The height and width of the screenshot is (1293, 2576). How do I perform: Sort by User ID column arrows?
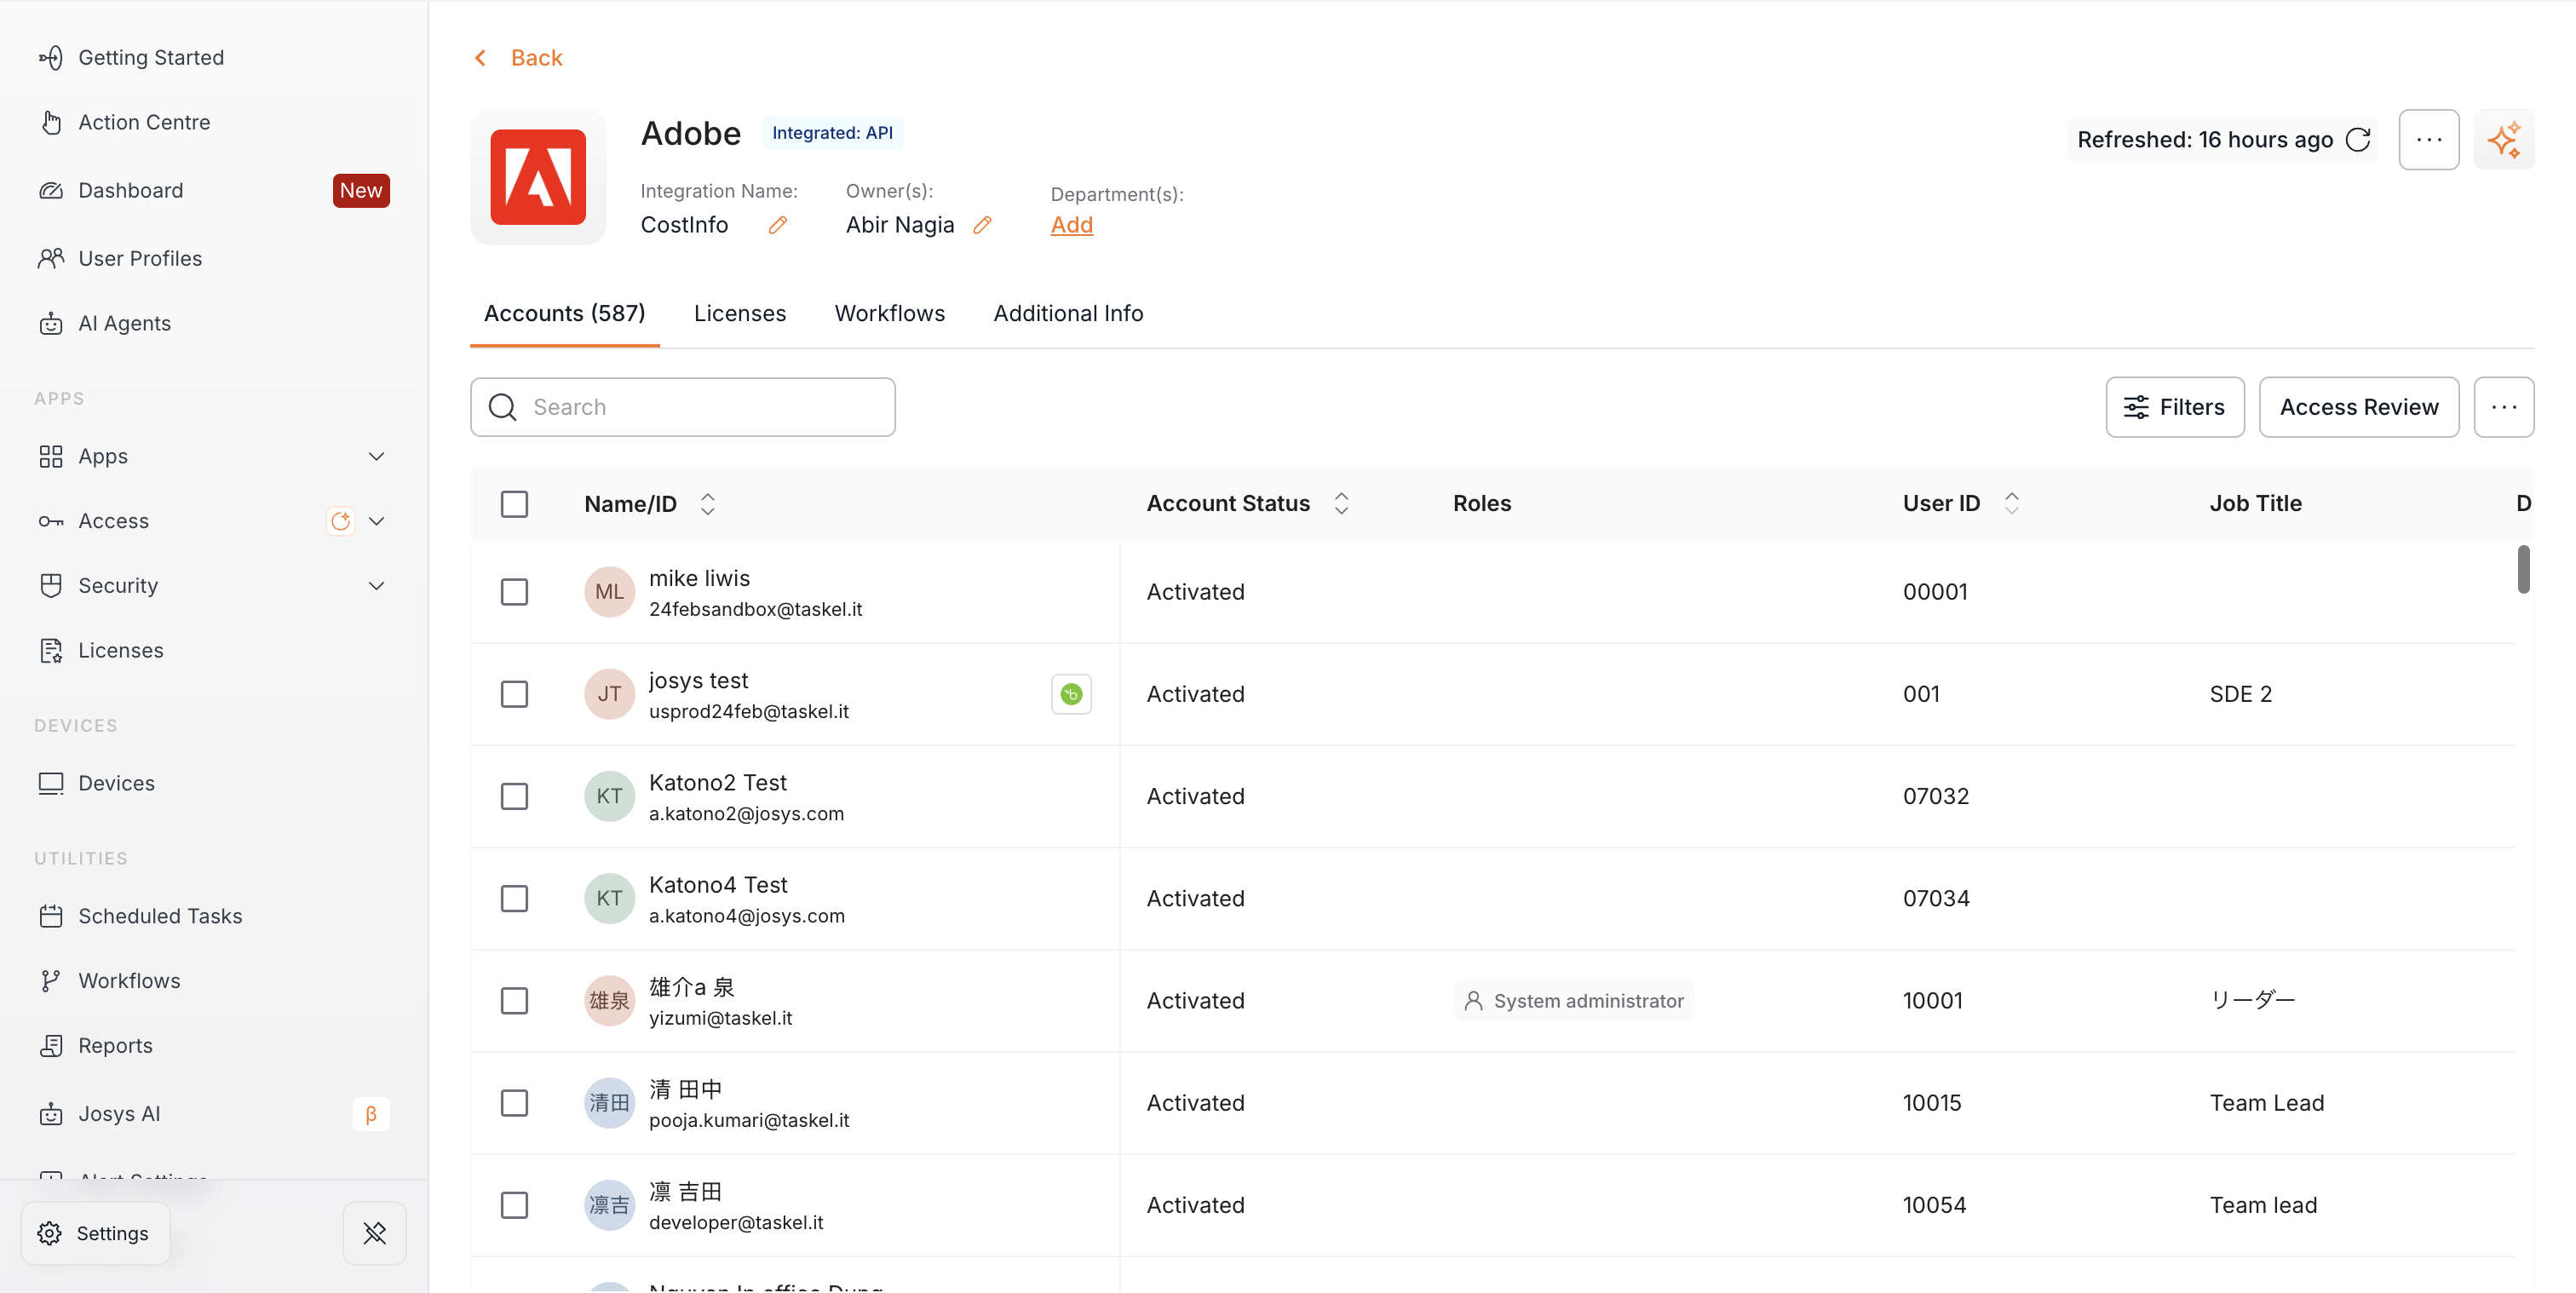point(2012,503)
